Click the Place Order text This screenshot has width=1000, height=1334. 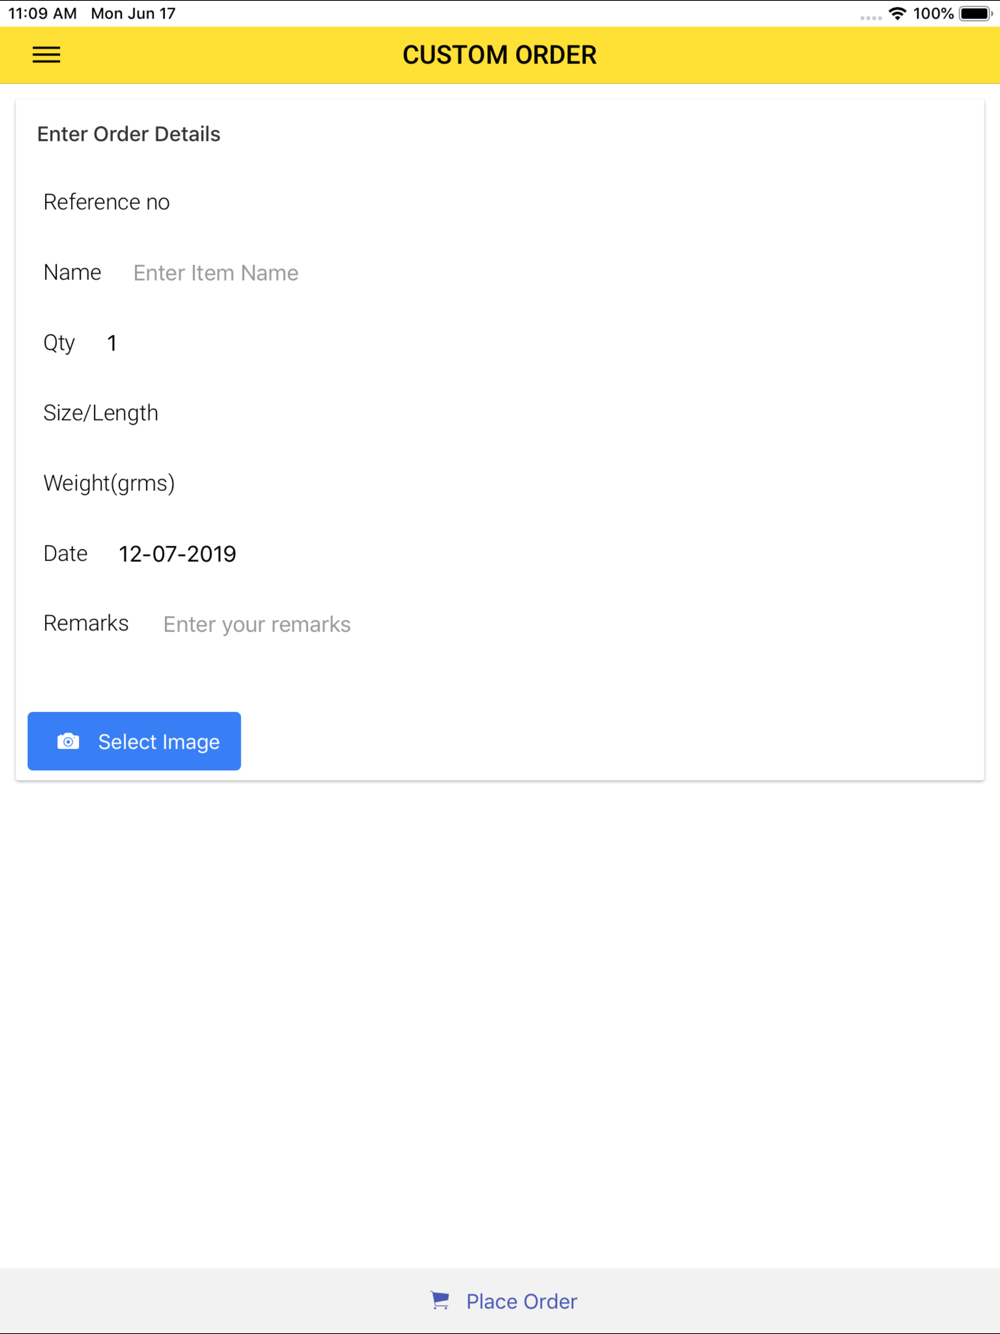coord(521,1301)
